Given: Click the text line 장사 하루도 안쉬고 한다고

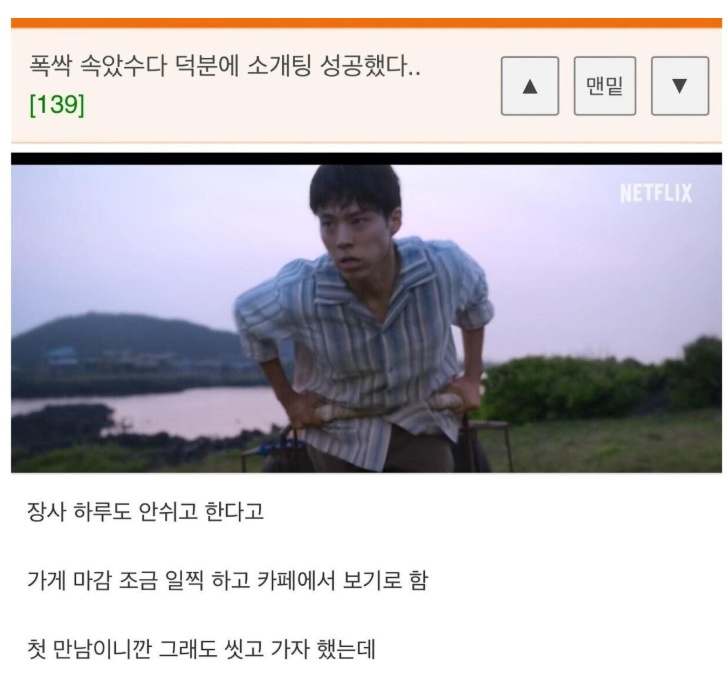Looking at the screenshot, I should (x=146, y=512).
